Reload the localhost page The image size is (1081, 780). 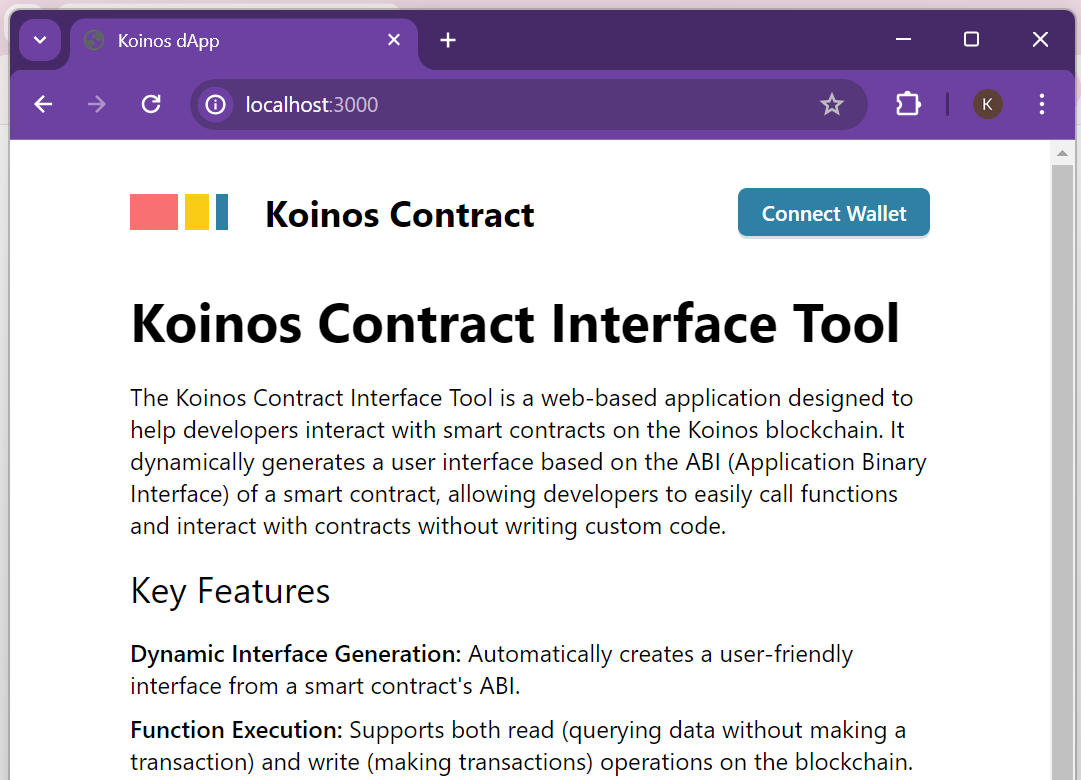point(151,104)
